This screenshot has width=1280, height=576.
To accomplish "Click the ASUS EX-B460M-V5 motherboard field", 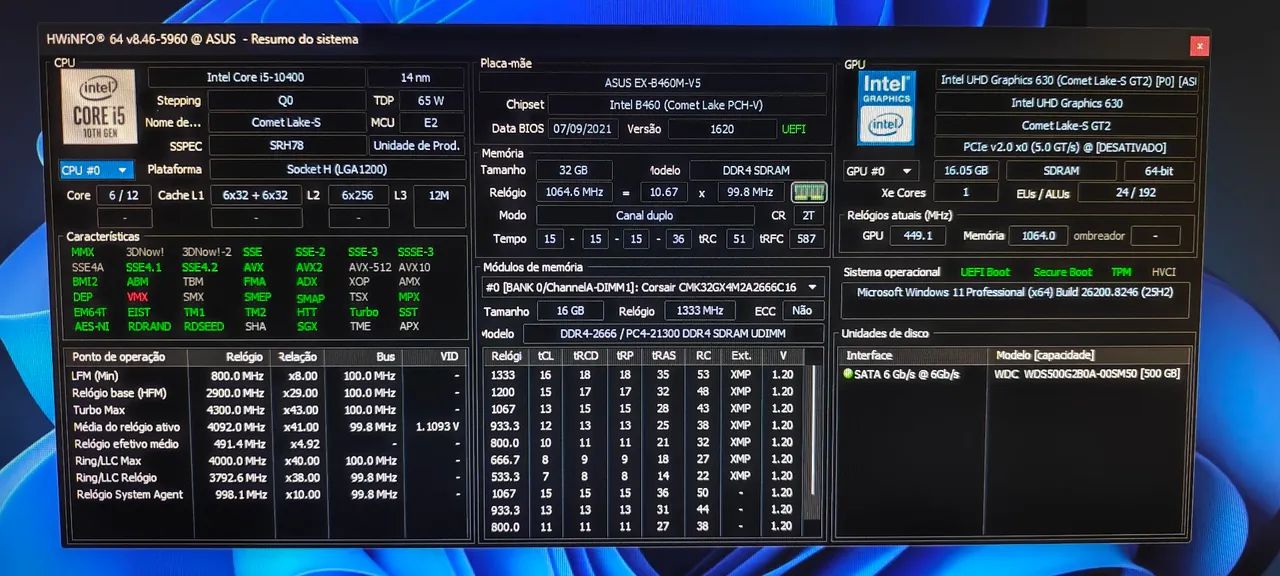I will [x=653, y=83].
